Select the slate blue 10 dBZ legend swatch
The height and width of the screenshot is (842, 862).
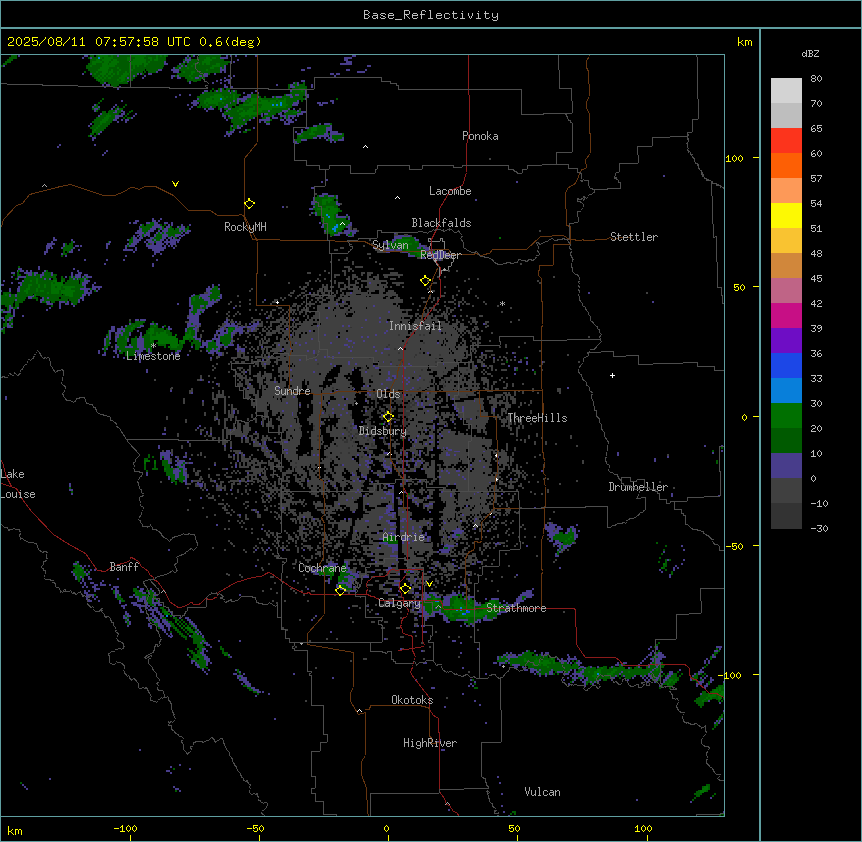coord(786,466)
